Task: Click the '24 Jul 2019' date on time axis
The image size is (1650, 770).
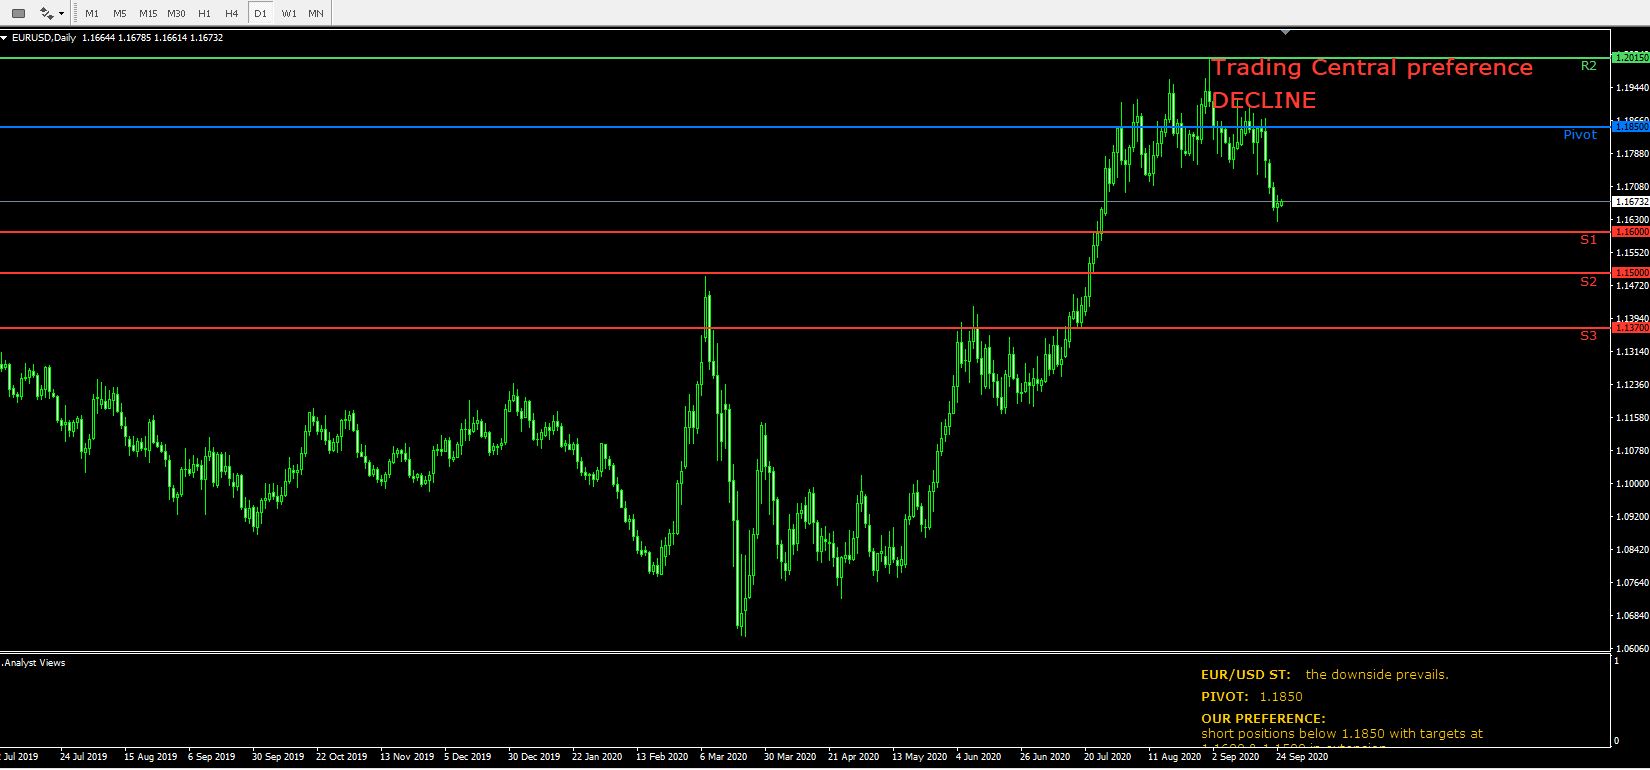Action: (x=83, y=757)
